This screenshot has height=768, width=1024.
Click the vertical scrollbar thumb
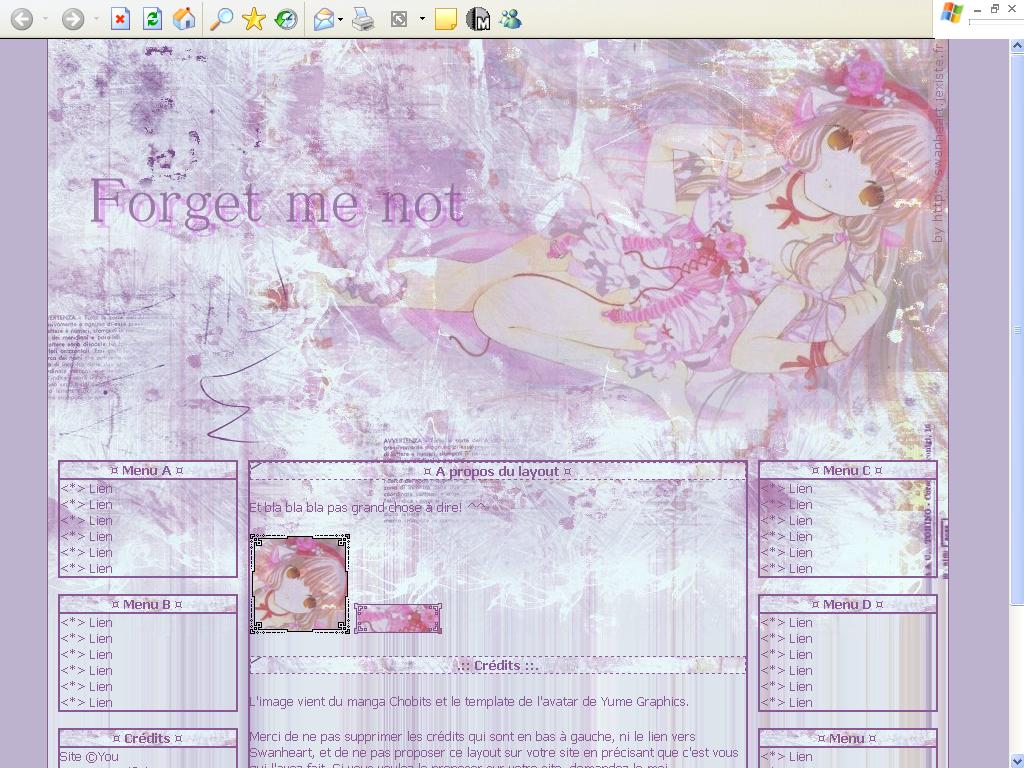pyautogui.click(x=1017, y=329)
